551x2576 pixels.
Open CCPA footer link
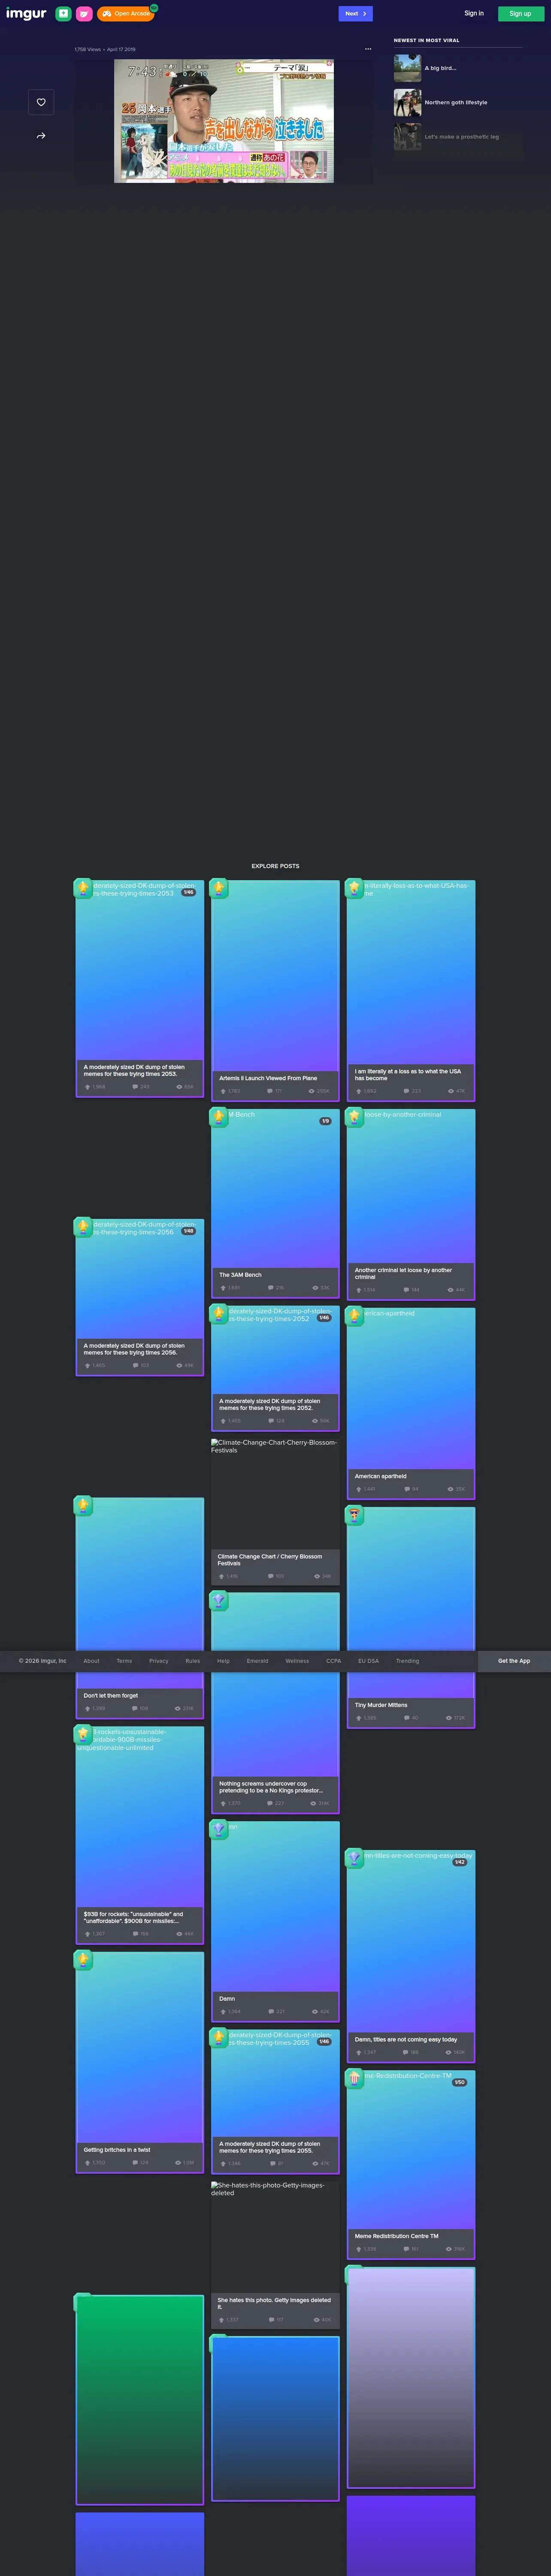click(333, 1661)
